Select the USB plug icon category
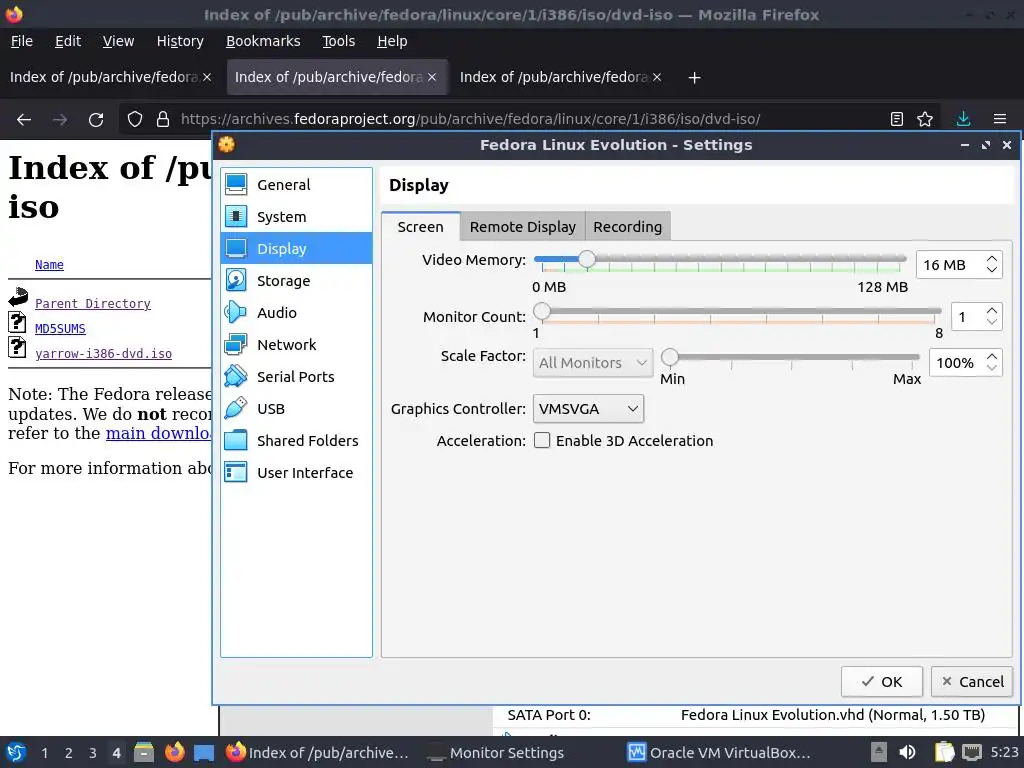The image size is (1024, 768). (236, 408)
